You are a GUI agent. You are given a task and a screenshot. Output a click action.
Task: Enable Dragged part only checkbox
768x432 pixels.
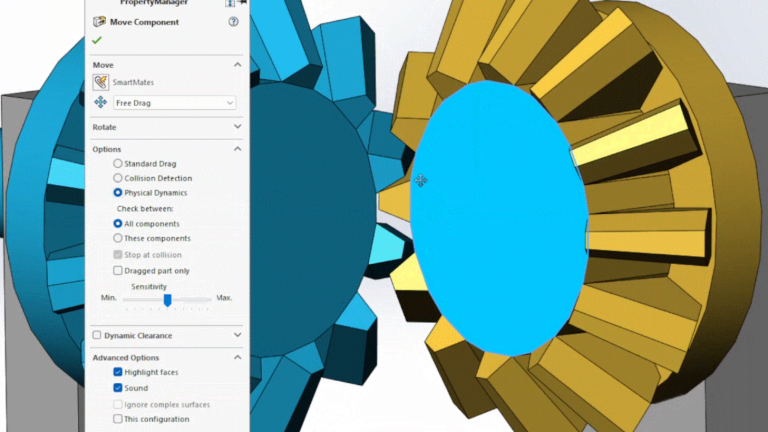click(x=118, y=270)
